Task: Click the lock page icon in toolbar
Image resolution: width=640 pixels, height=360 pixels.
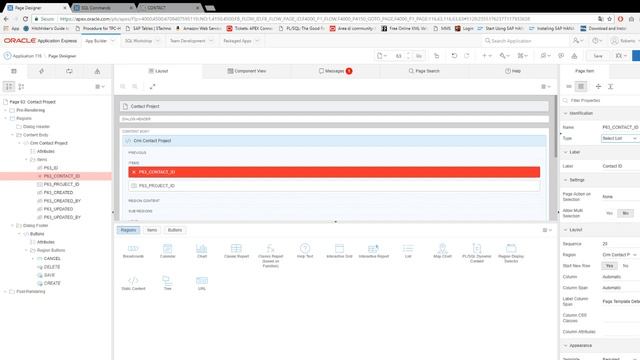Action: [436, 56]
